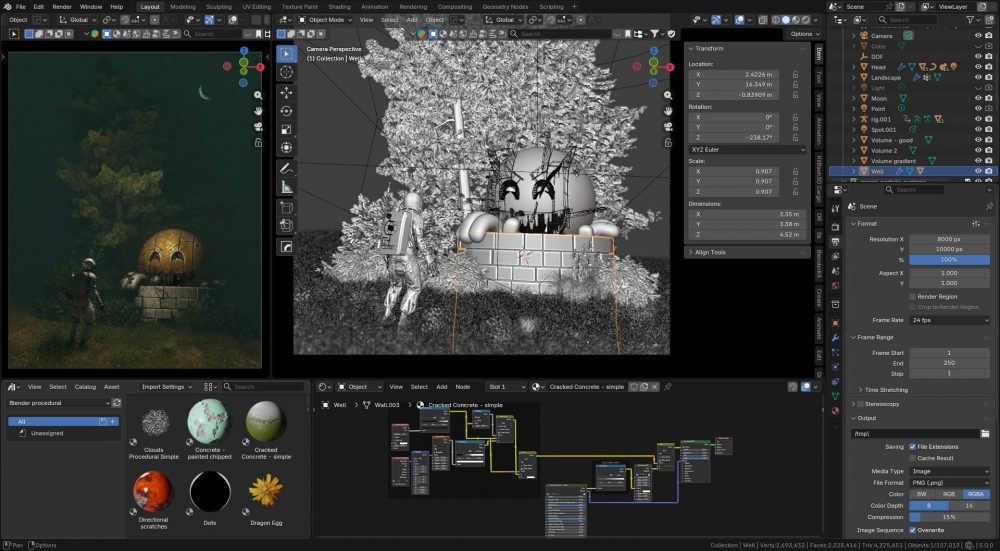Viewport: 1000px width, 551px height.
Task: Click the Format presets icon
Action: (976, 224)
